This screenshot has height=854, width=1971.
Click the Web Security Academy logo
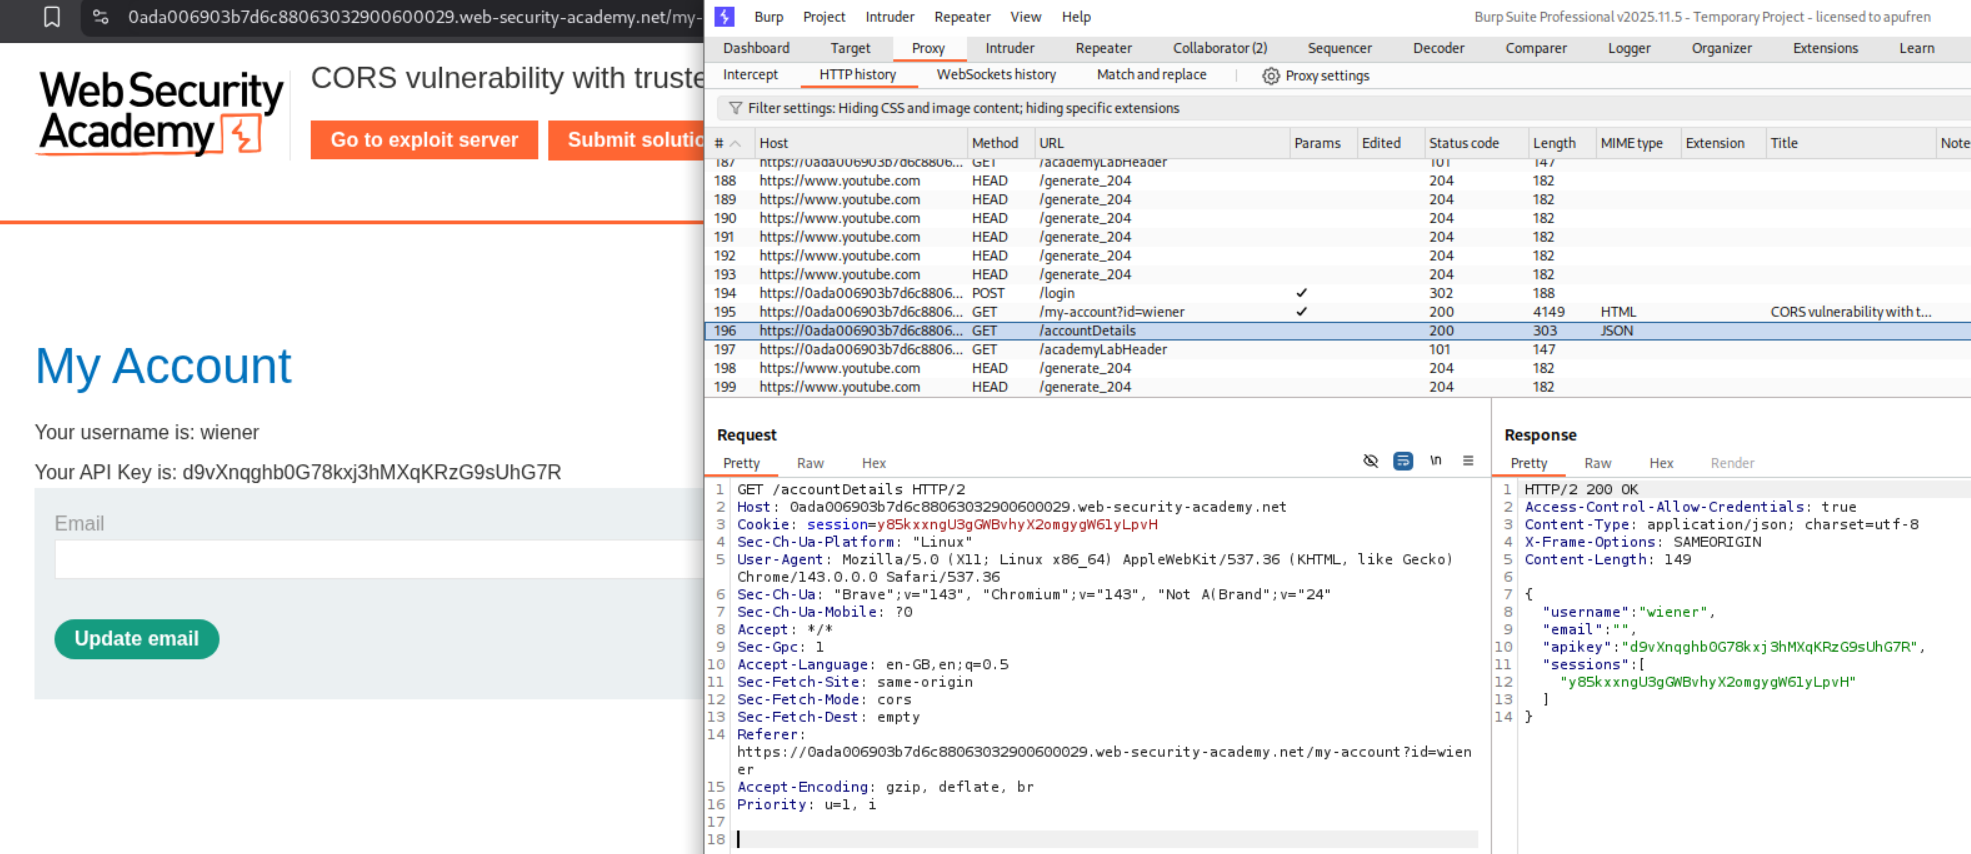pyautogui.click(x=160, y=113)
